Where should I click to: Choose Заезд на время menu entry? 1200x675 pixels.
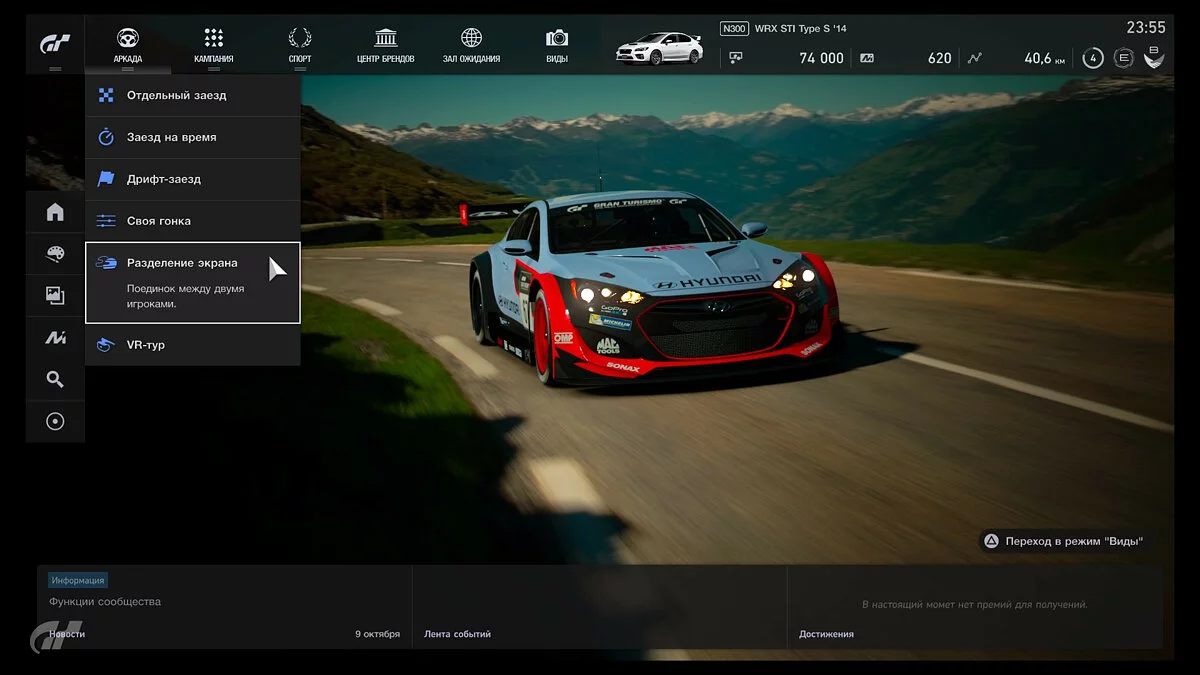coord(193,138)
